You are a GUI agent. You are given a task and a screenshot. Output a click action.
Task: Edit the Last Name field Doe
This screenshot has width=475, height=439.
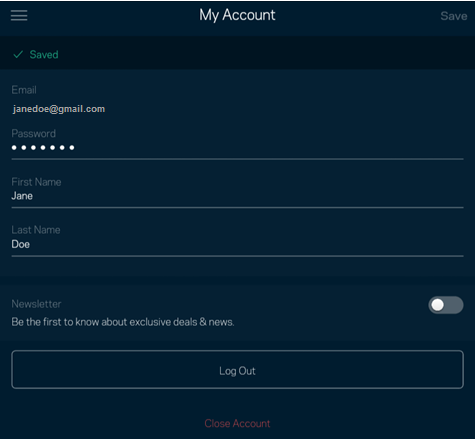237,244
